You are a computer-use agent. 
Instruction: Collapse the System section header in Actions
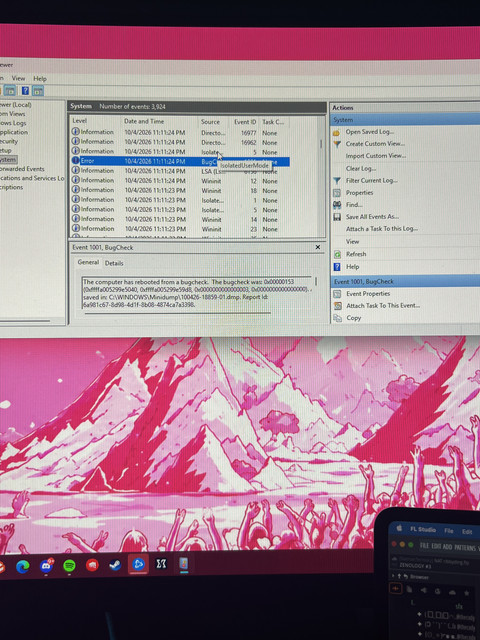(405, 120)
